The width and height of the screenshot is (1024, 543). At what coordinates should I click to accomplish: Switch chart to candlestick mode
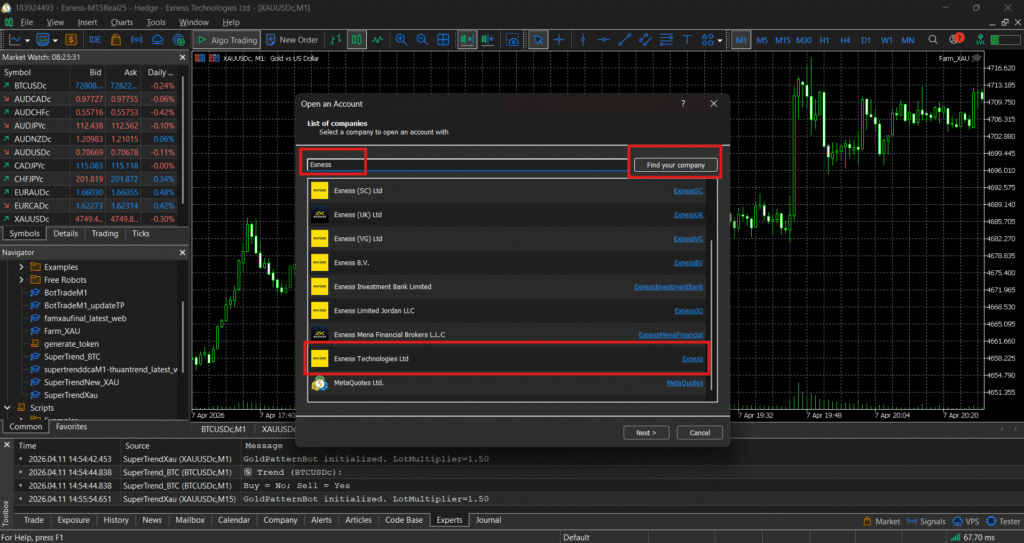point(356,40)
